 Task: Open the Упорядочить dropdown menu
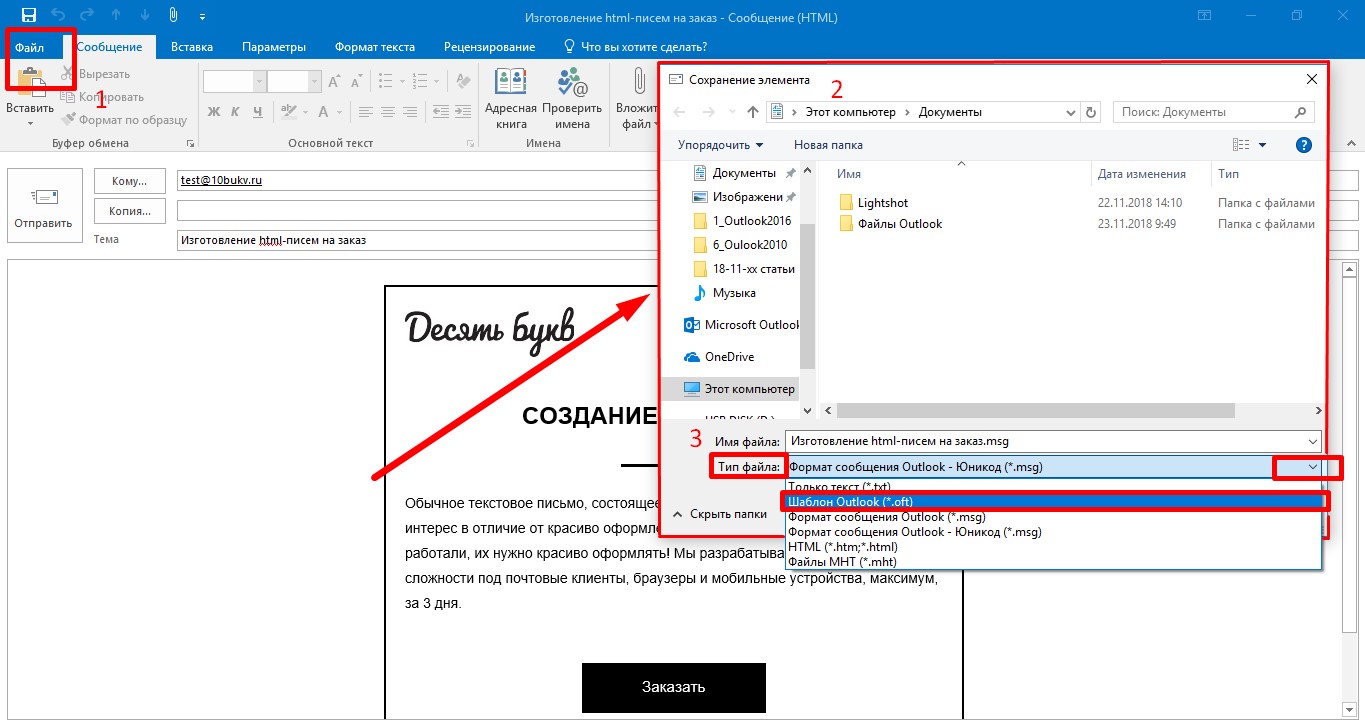[720, 145]
